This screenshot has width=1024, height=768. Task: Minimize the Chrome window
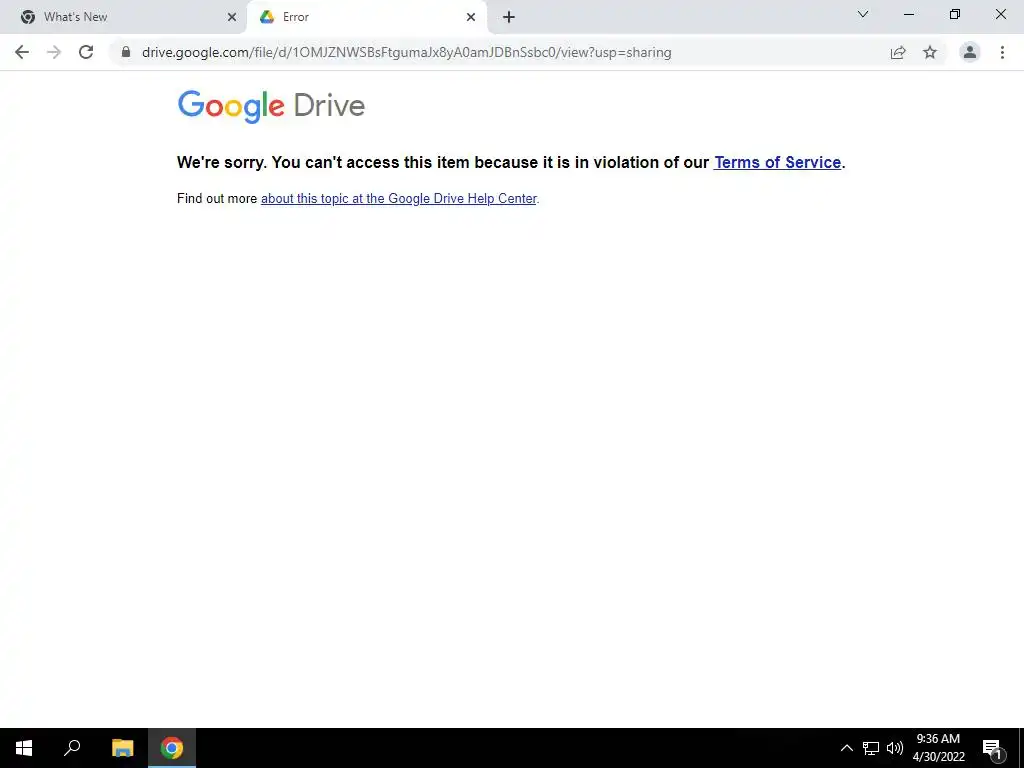coord(908,14)
